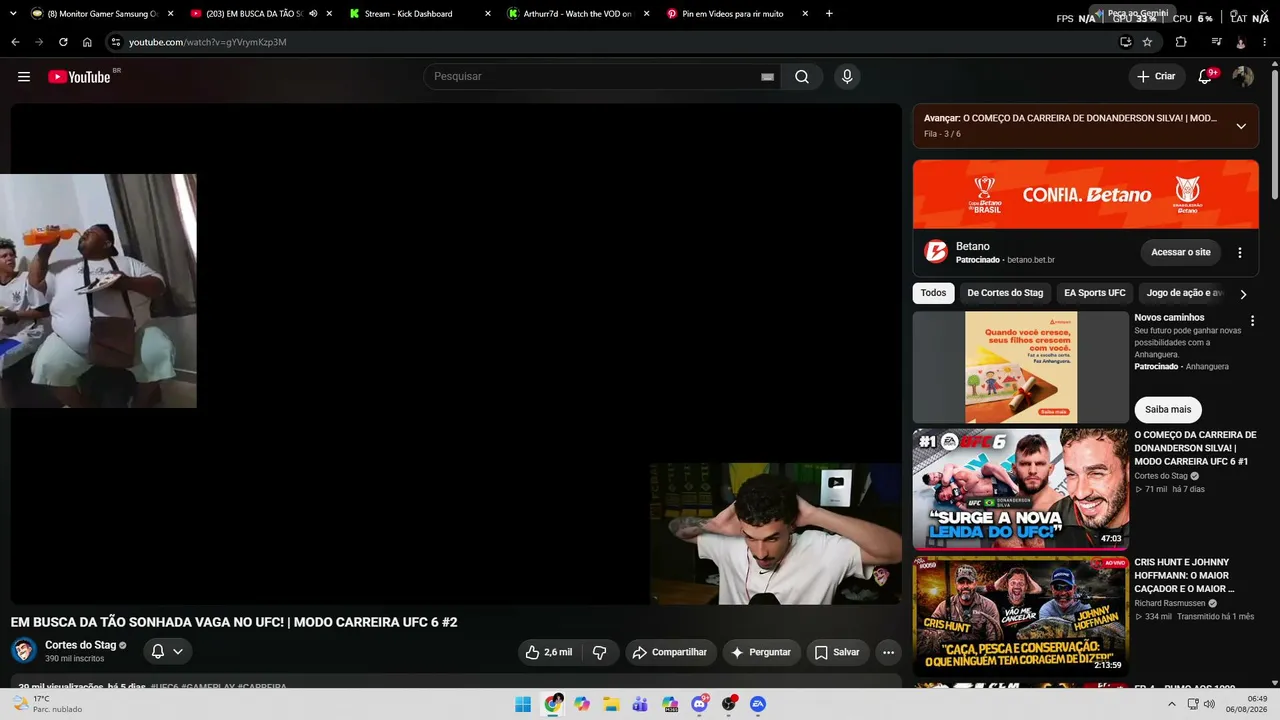
Task: Open OBS Studio from the taskbar
Action: point(729,704)
